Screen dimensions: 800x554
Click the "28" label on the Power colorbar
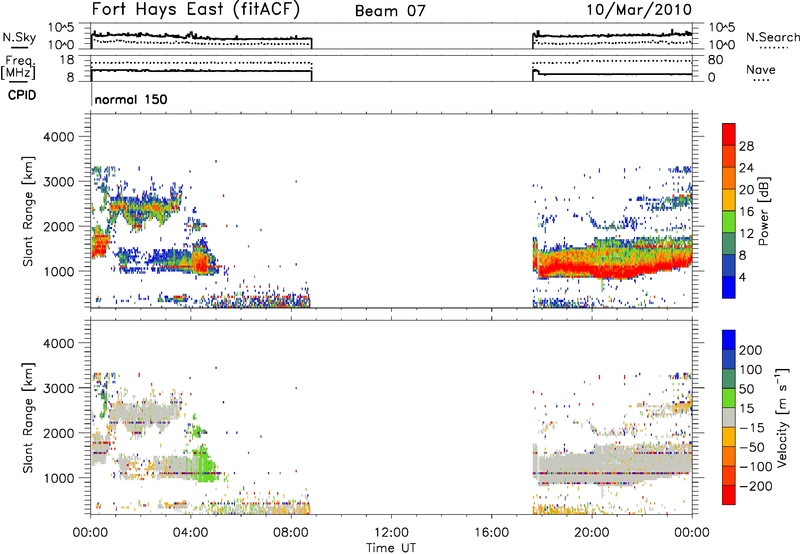(746, 146)
